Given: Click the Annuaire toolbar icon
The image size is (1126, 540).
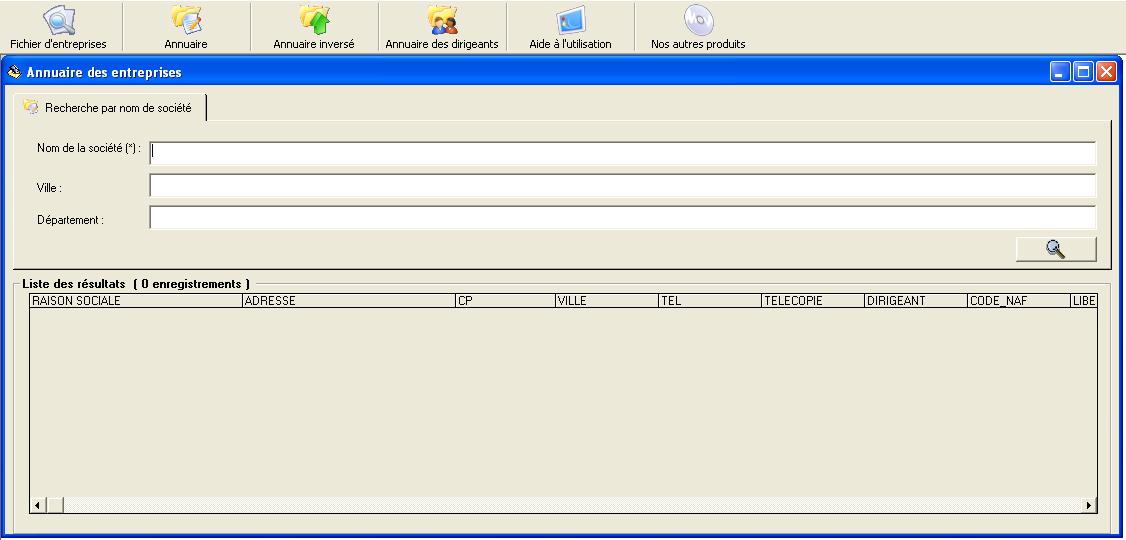Looking at the screenshot, I should (186, 21).
